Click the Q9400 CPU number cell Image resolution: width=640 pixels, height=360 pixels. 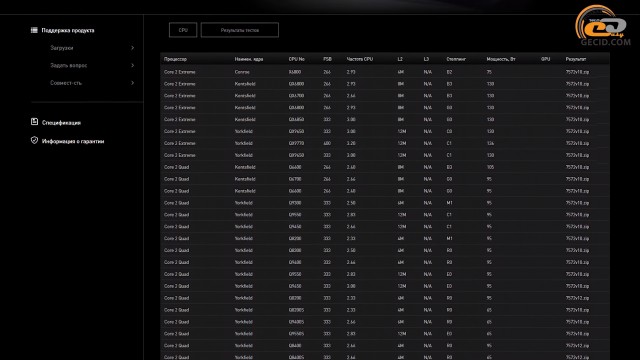click(295, 262)
